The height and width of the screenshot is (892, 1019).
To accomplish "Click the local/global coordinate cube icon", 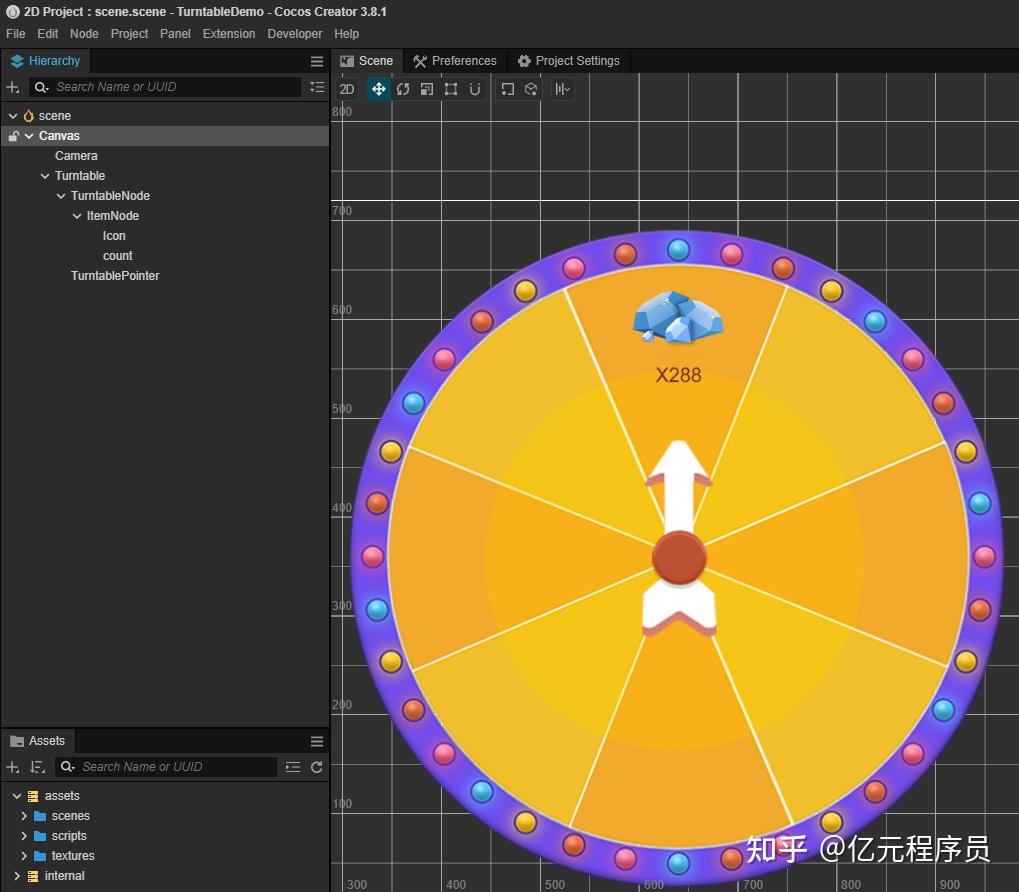I will (531, 89).
